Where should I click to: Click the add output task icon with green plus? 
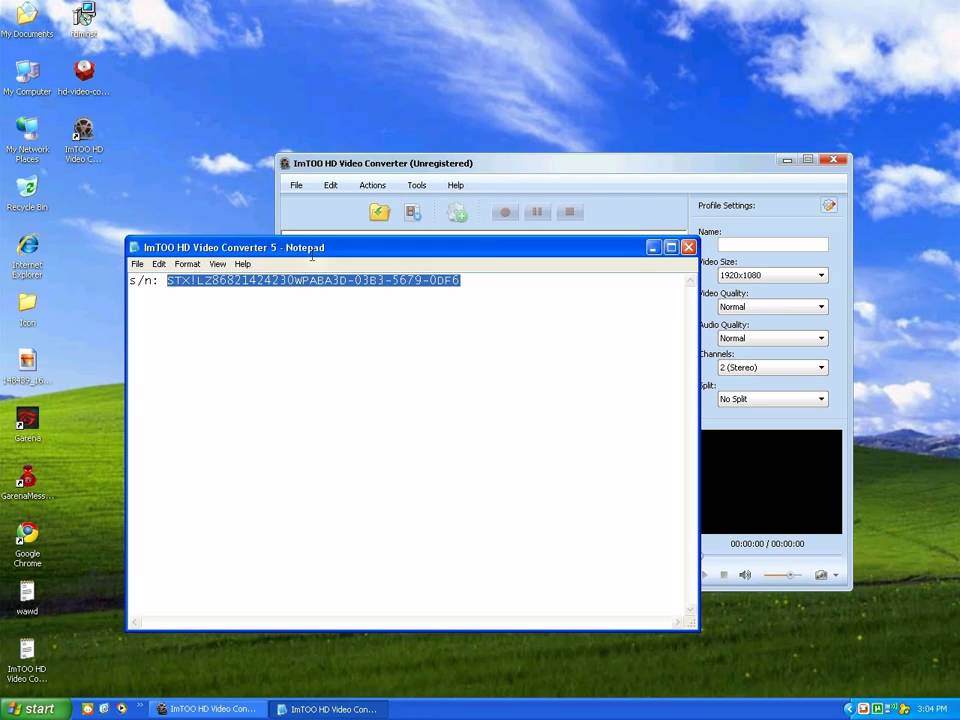(x=457, y=212)
